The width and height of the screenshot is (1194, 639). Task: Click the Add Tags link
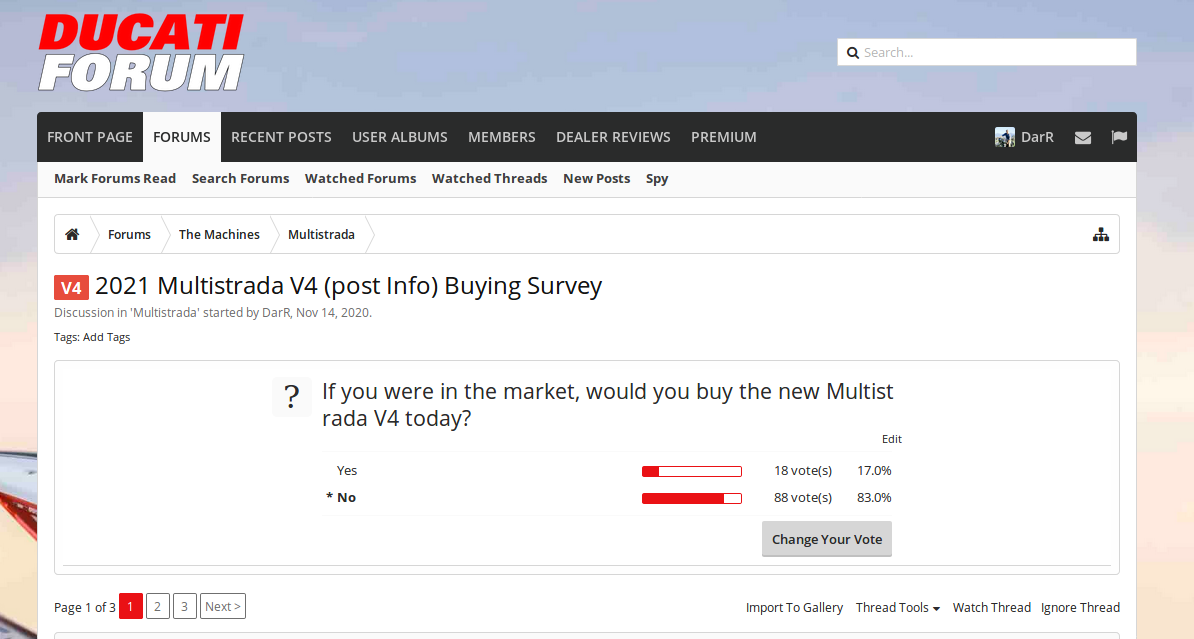click(106, 337)
